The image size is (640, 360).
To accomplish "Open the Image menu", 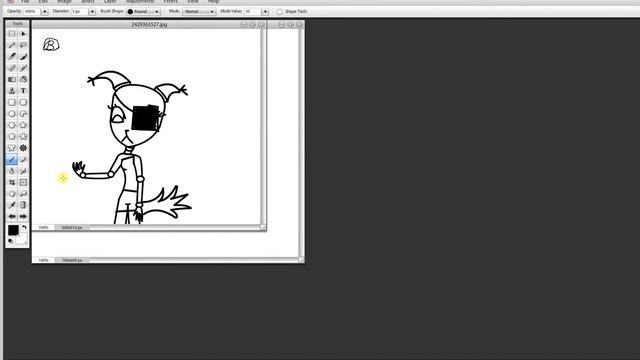I will 64,2.
